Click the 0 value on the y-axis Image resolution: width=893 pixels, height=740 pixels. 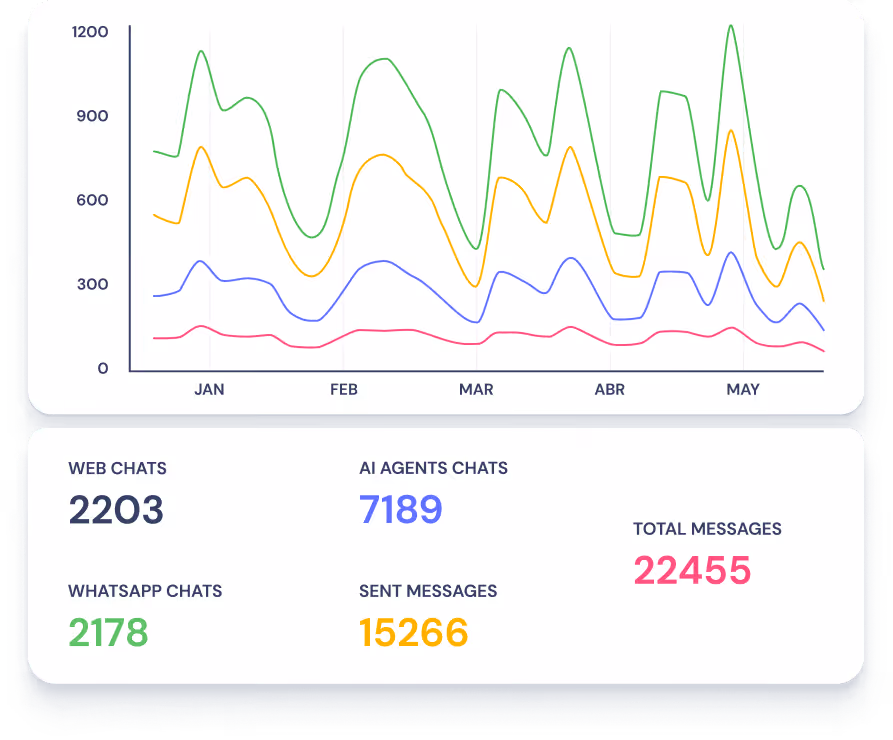point(102,369)
